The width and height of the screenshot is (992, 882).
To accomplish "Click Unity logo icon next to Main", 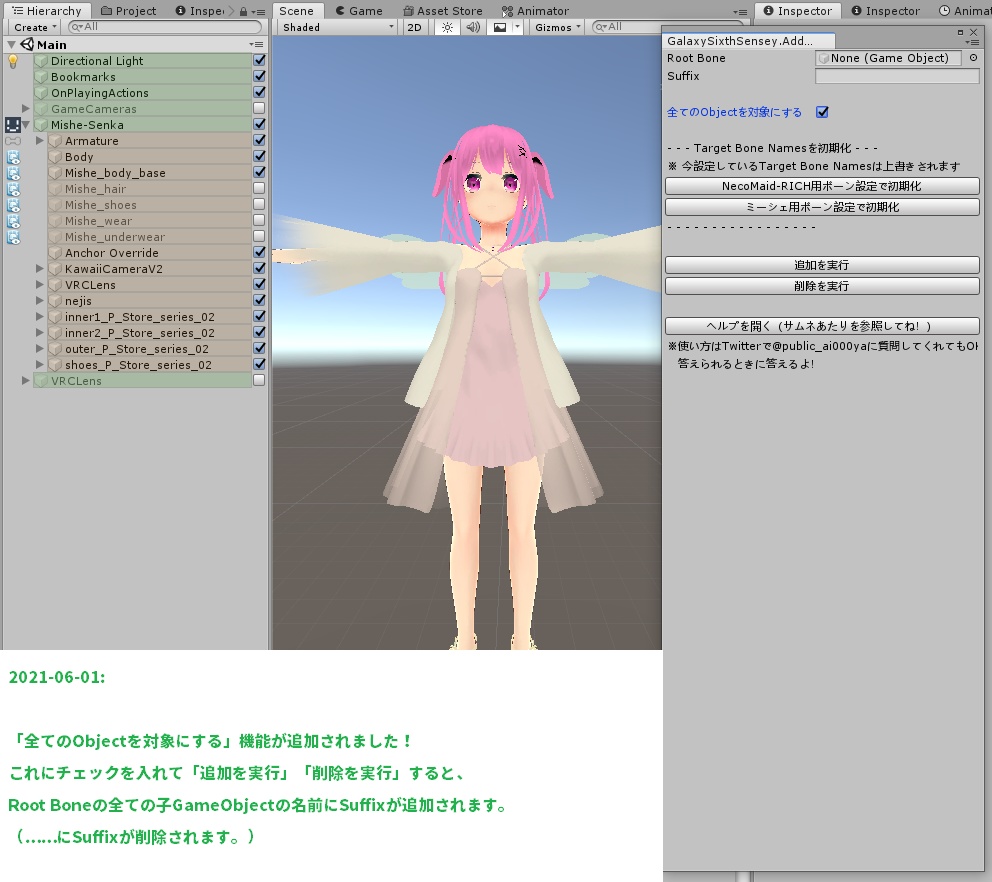I will [27, 44].
